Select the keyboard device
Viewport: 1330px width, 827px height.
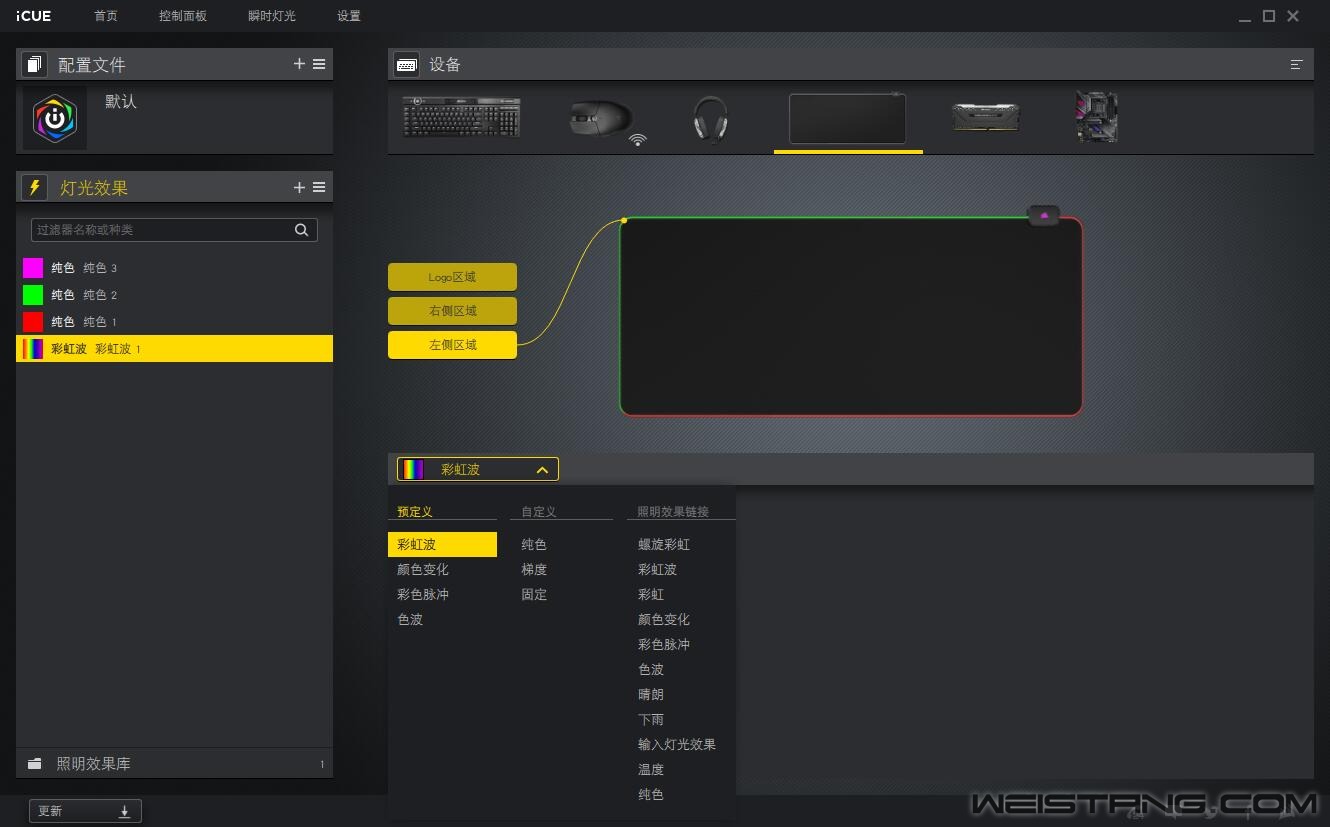coord(462,117)
